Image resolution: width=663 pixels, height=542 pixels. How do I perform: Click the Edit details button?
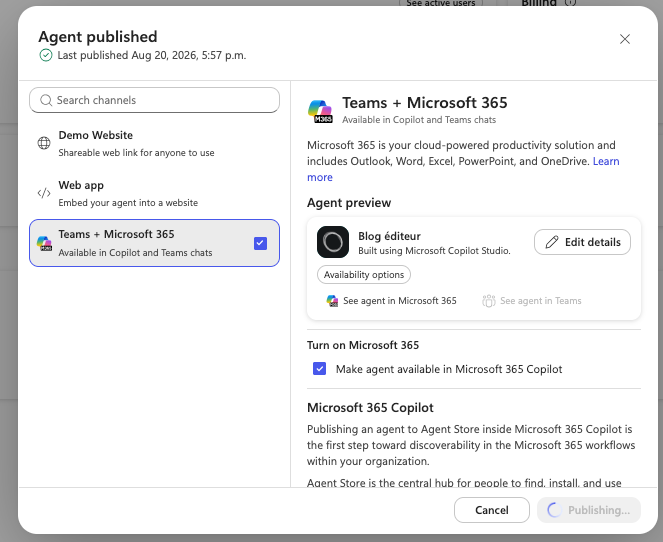pyautogui.click(x=582, y=242)
